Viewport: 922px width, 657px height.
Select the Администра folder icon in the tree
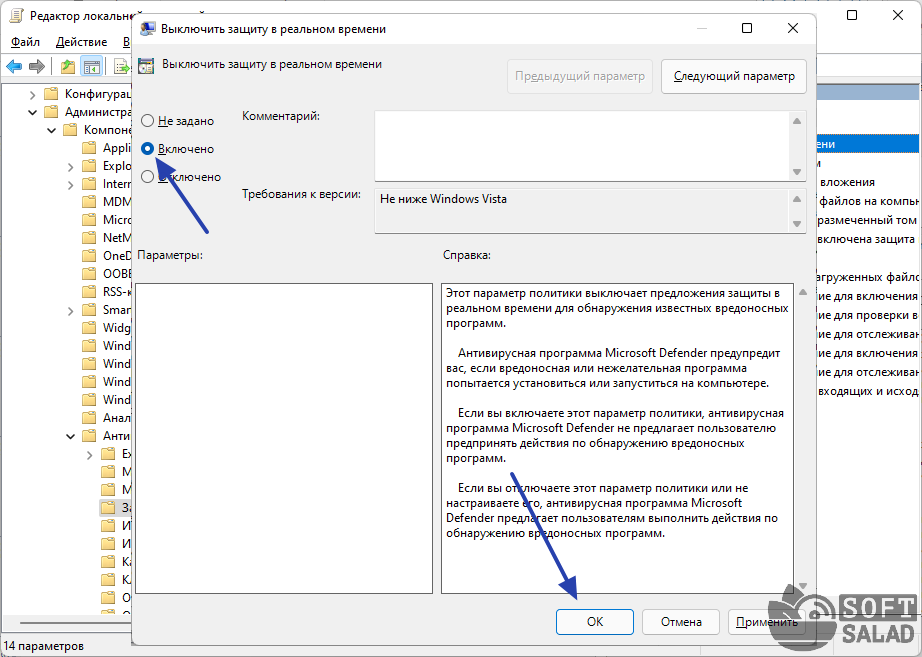pos(52,112)
